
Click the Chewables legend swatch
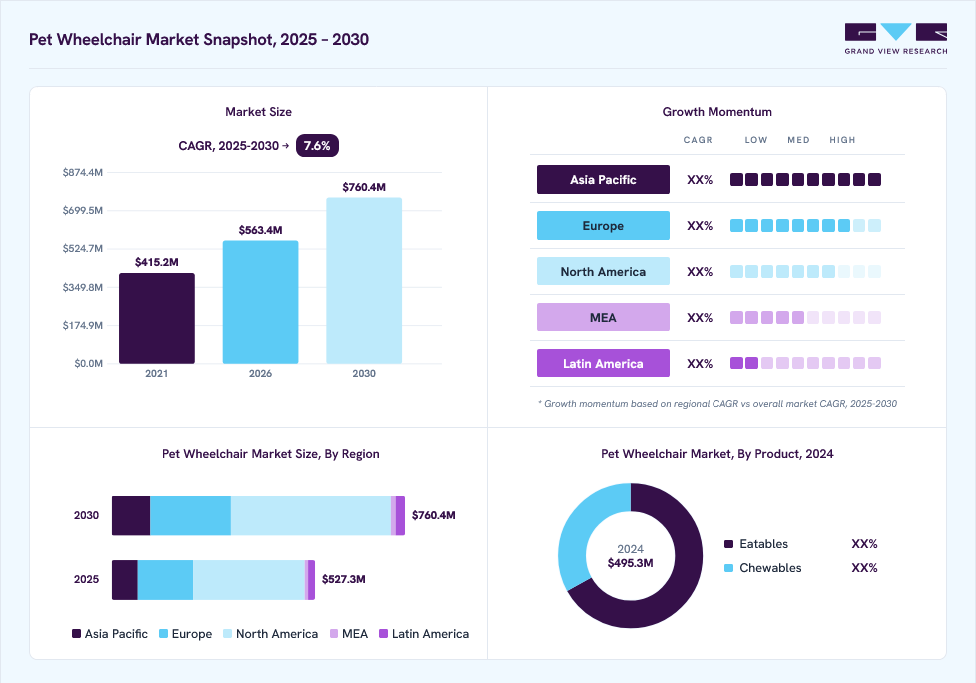(729, 568)
